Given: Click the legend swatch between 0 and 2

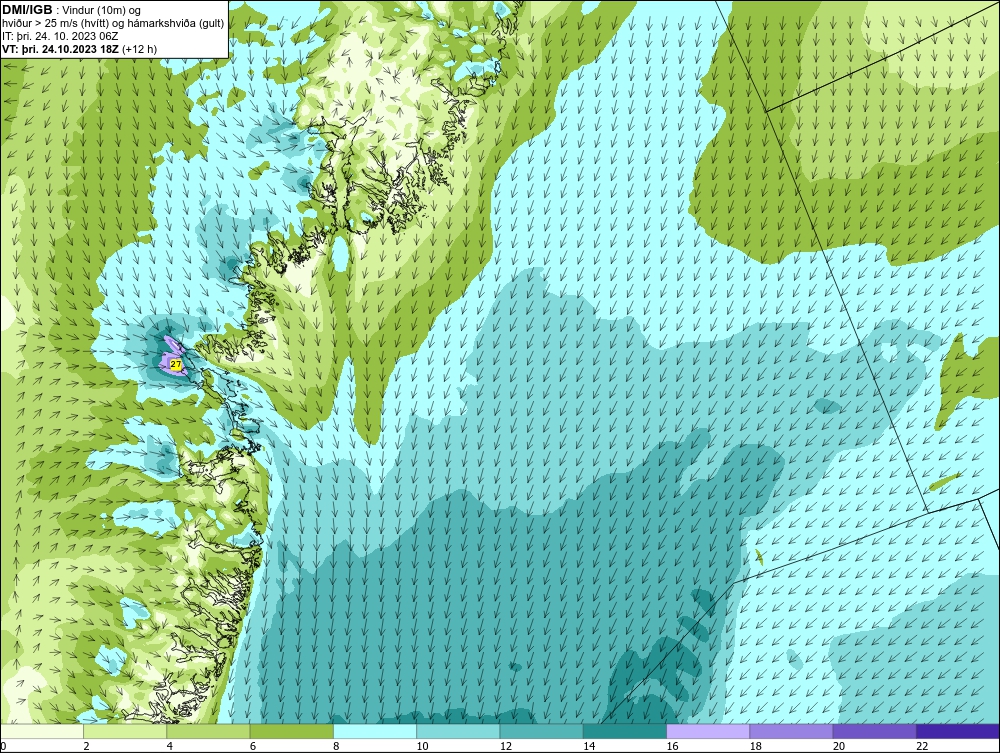Looking at the screenshot, I should coord(41,731).
